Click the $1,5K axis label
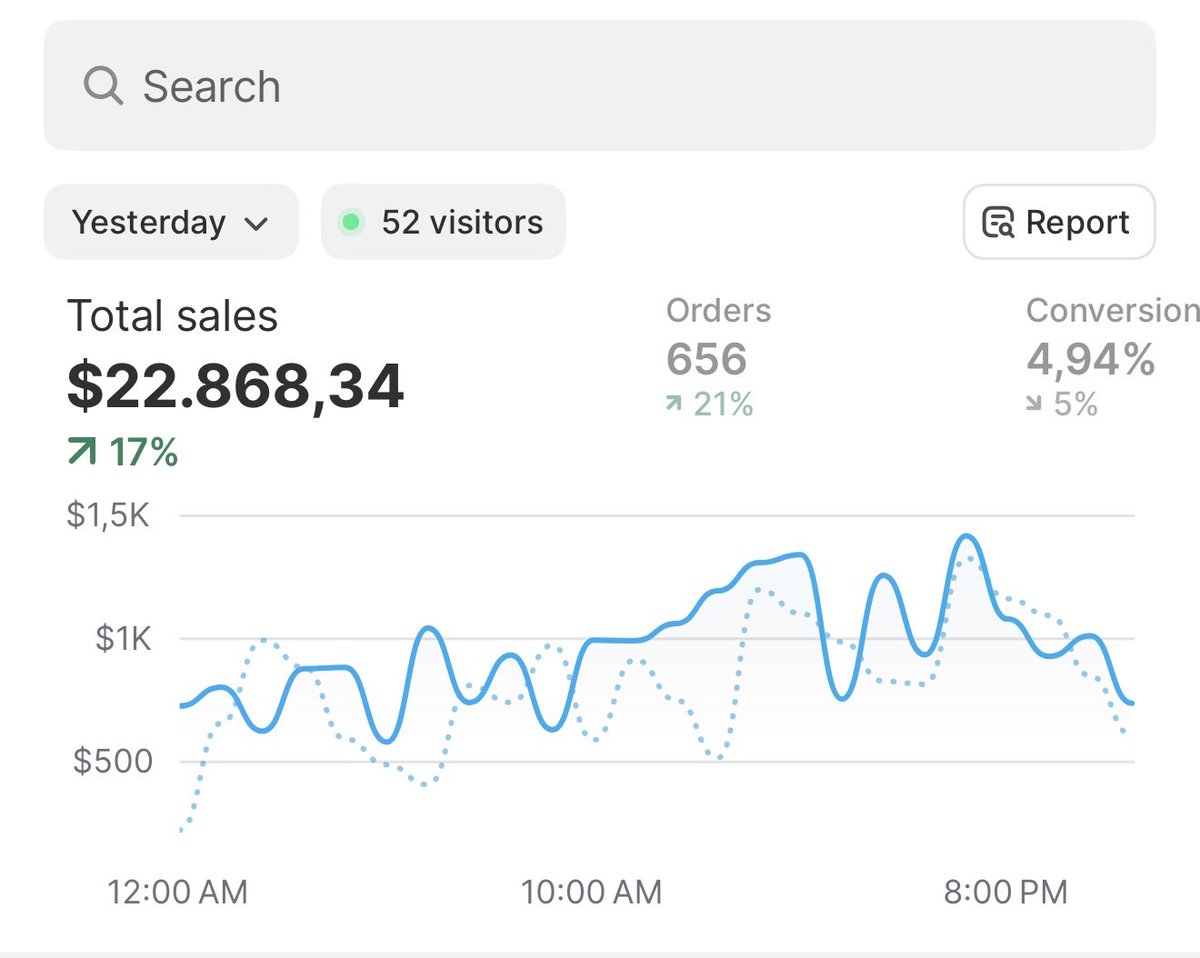This screenshot has height=958, width=1200. pyautogui.click(x=108, y=516)
